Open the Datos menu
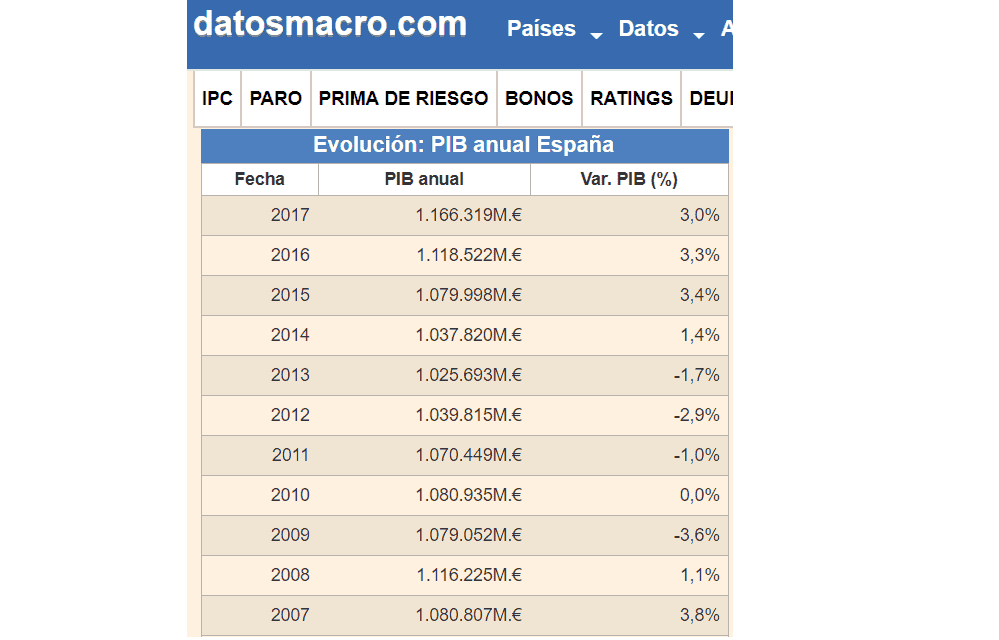This screenshot has width=999, height=640. click(648, 29)
